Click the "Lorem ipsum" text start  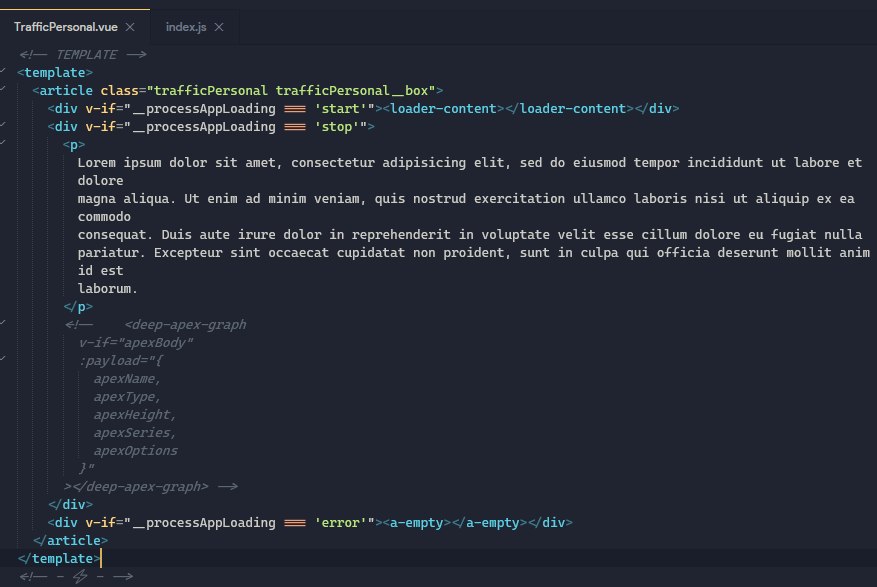120,163
